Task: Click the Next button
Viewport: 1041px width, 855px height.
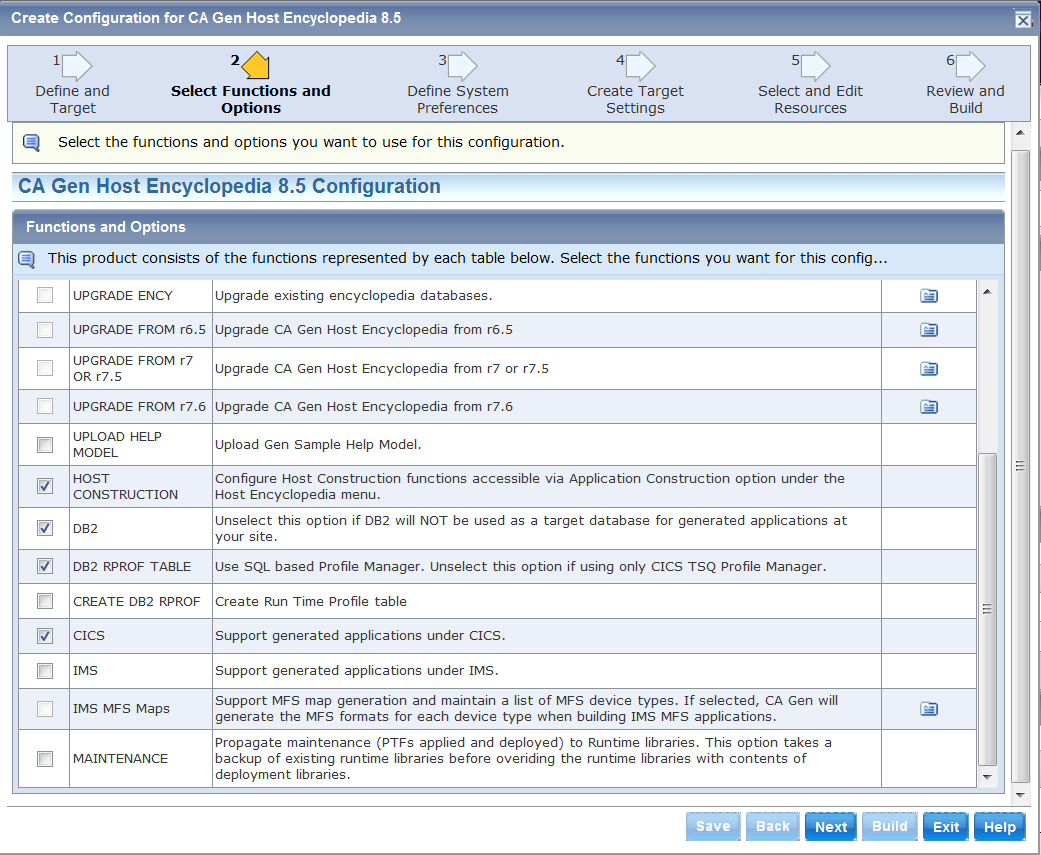Action: (830, 827)
